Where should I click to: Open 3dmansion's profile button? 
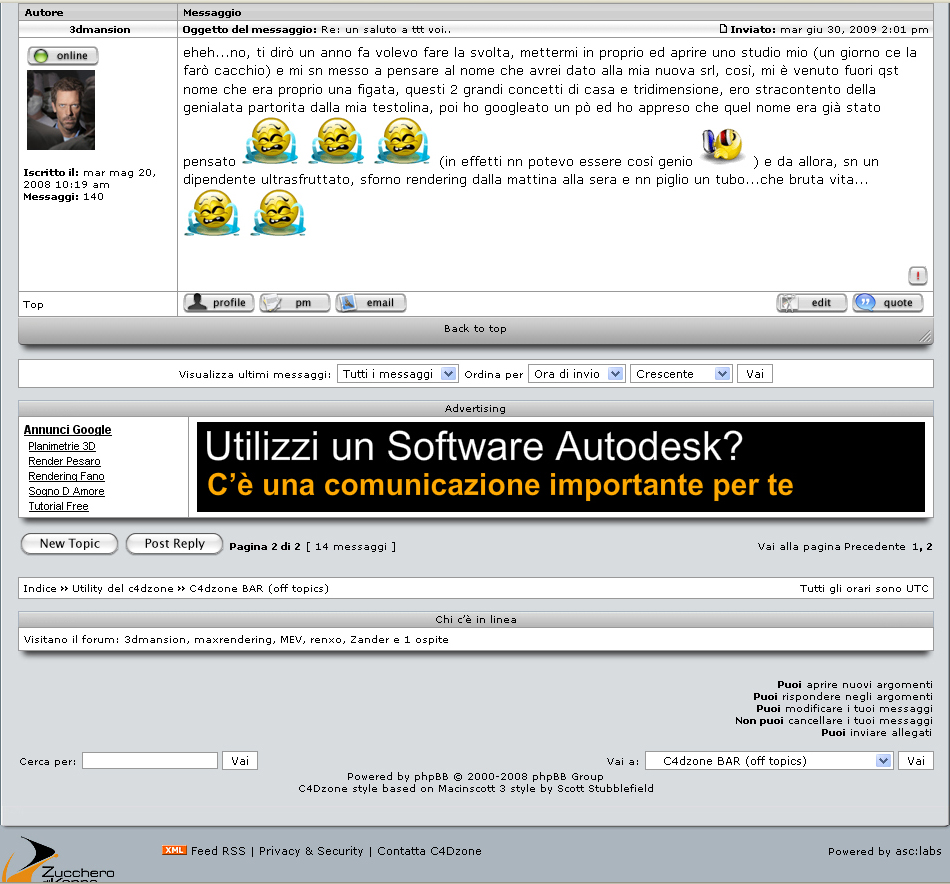219,302
